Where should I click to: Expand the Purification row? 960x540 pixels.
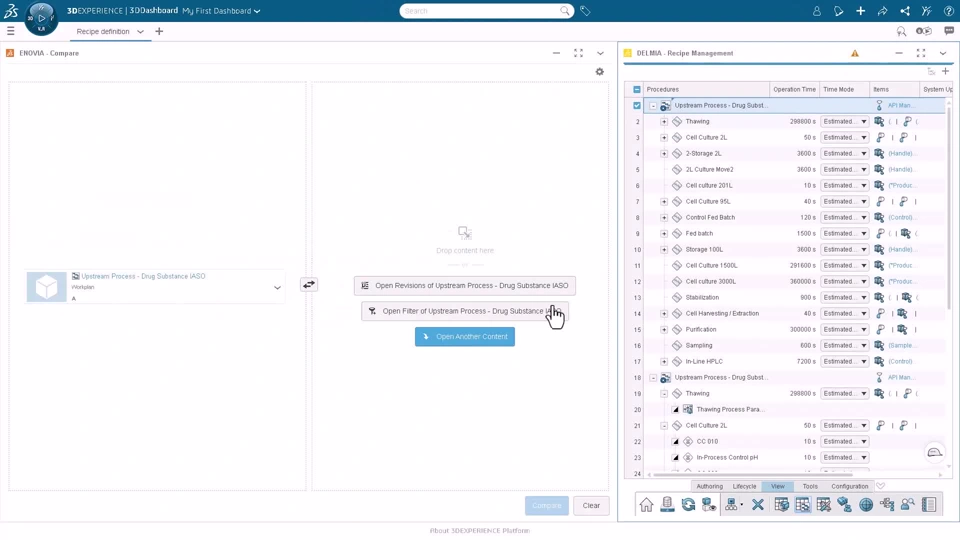[664, 329]
